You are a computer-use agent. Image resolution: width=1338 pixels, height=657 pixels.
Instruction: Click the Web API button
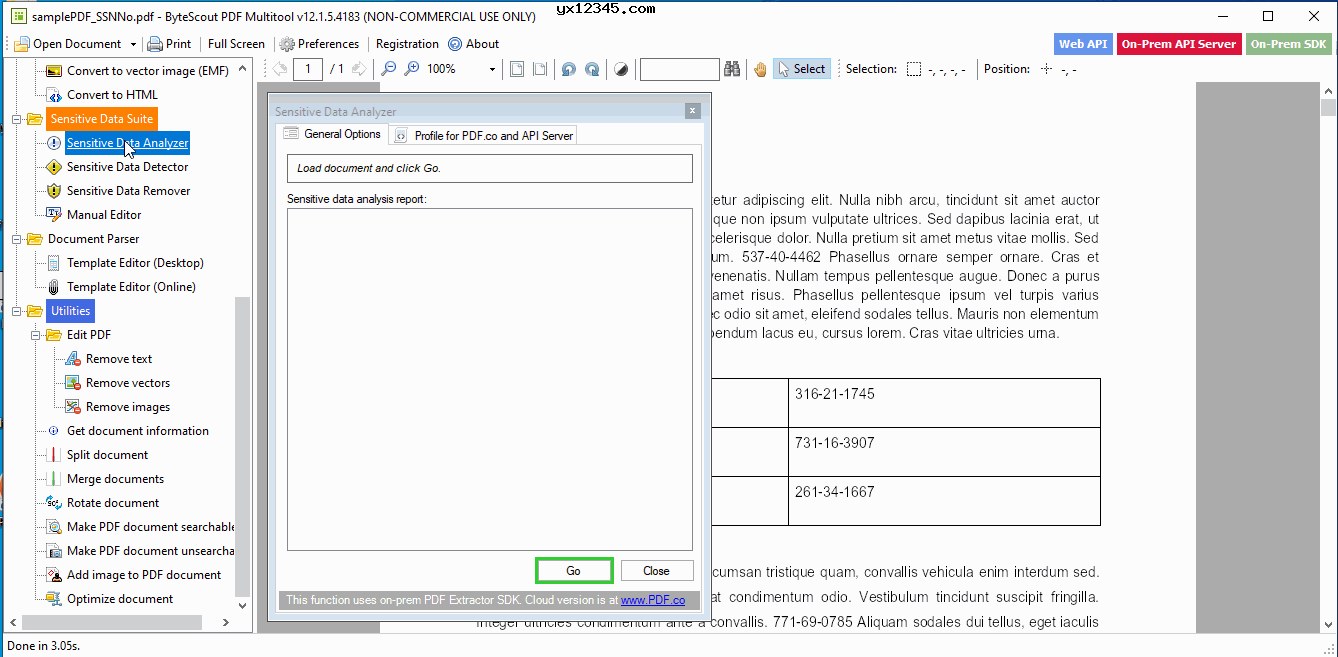pyautogui.click(x=1082, y=44)
